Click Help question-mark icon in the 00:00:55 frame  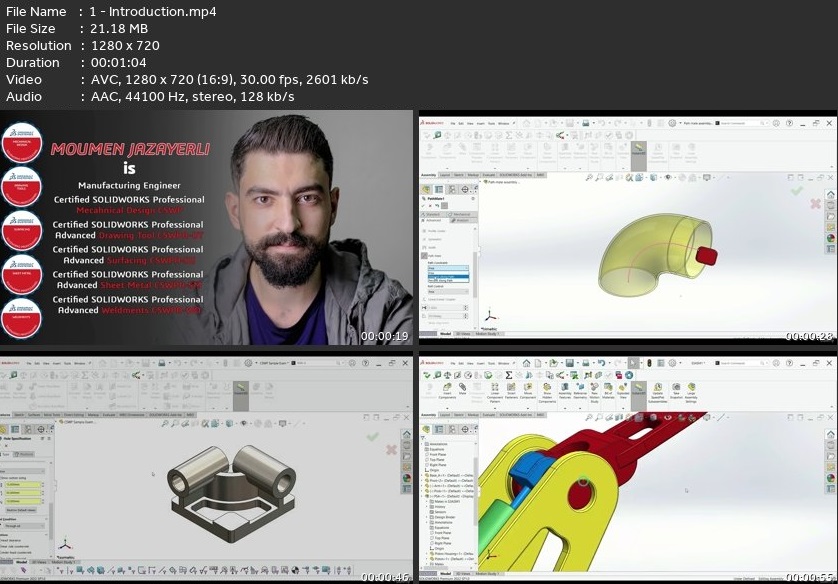[789, 363]
